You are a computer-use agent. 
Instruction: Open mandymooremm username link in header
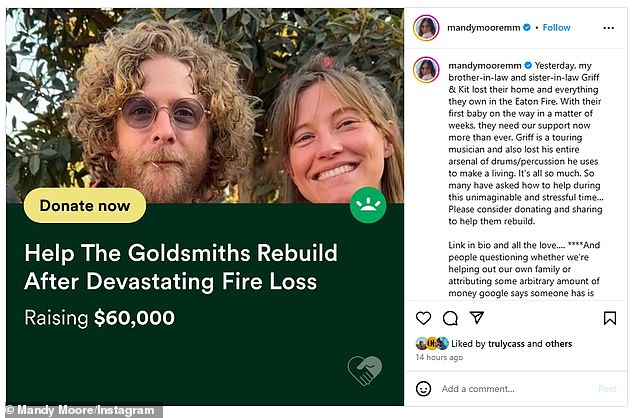point(484,27)
